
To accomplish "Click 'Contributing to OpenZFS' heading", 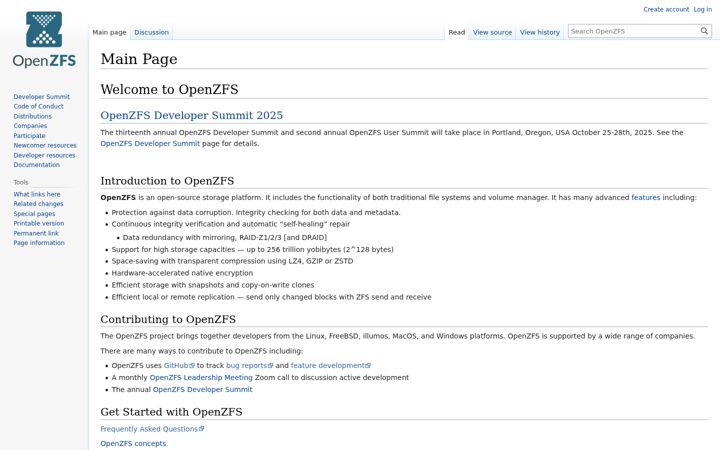I will pos(168,319).
